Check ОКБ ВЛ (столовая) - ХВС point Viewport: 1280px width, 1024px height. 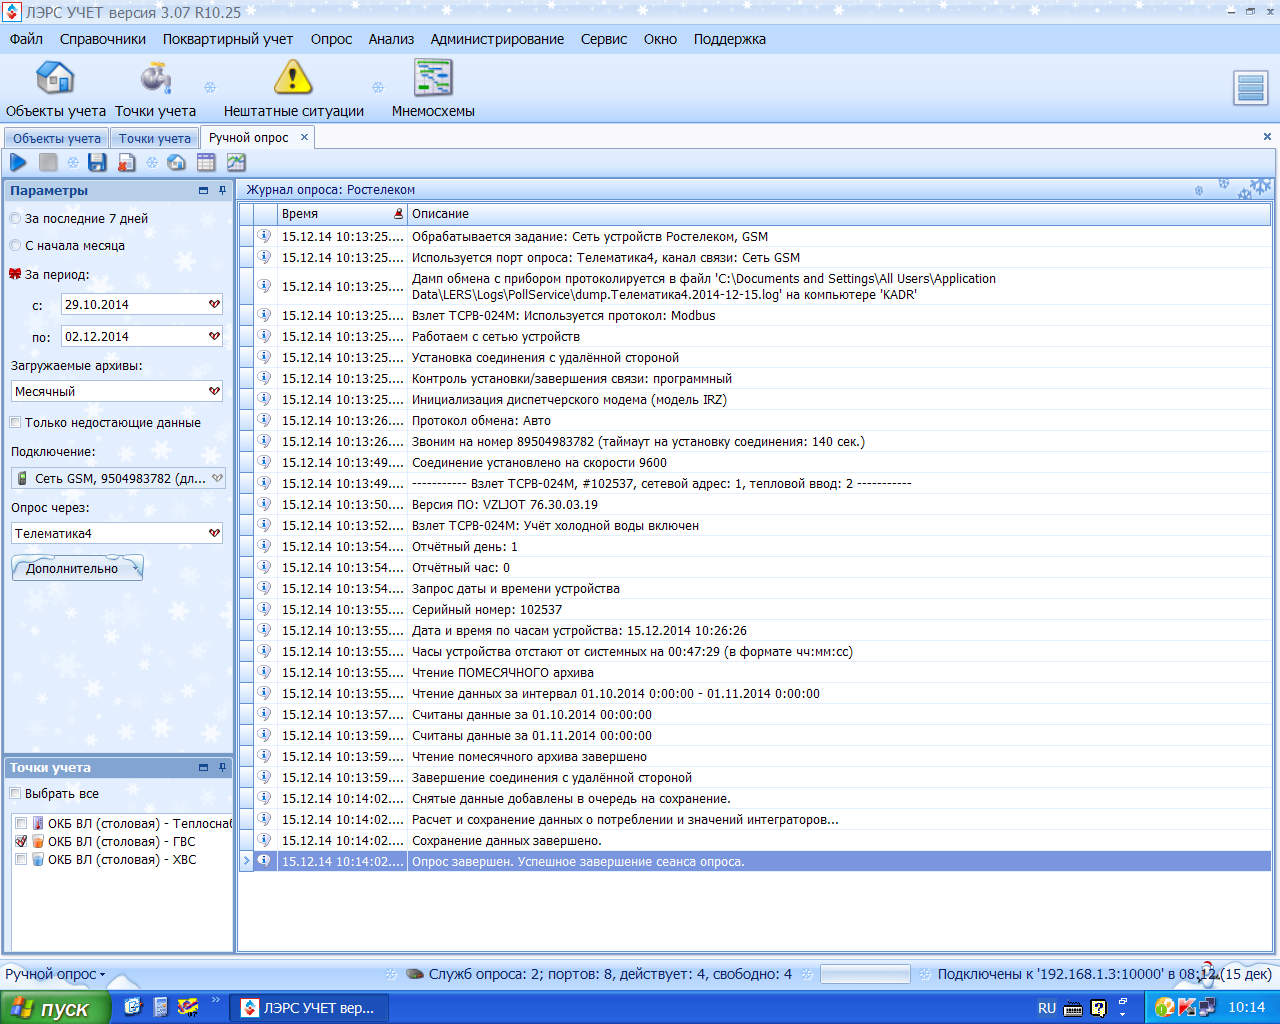click(21, 859)
